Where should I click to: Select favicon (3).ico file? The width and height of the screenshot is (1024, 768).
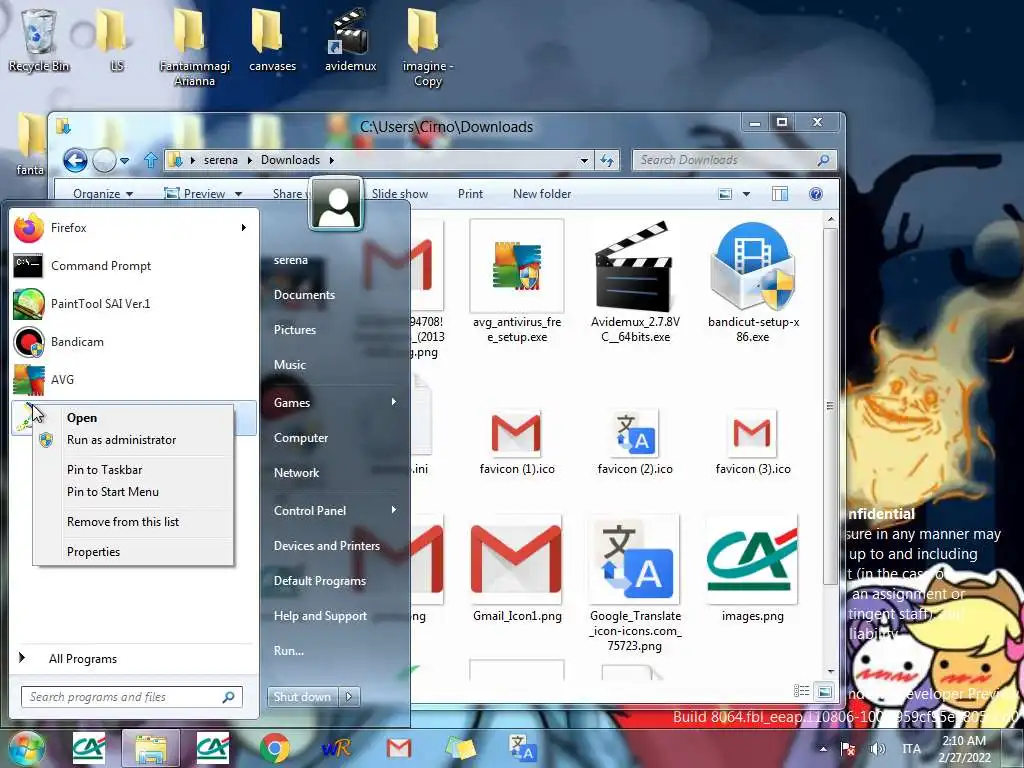tap(753, 442)
